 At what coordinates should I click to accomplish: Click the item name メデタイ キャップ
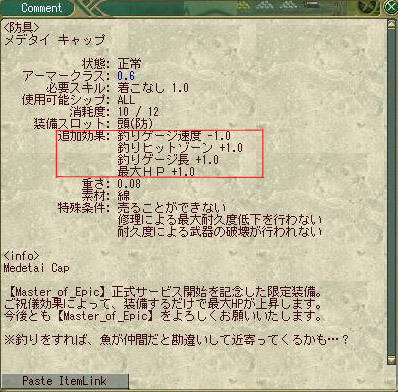click(x=55, y=40)
